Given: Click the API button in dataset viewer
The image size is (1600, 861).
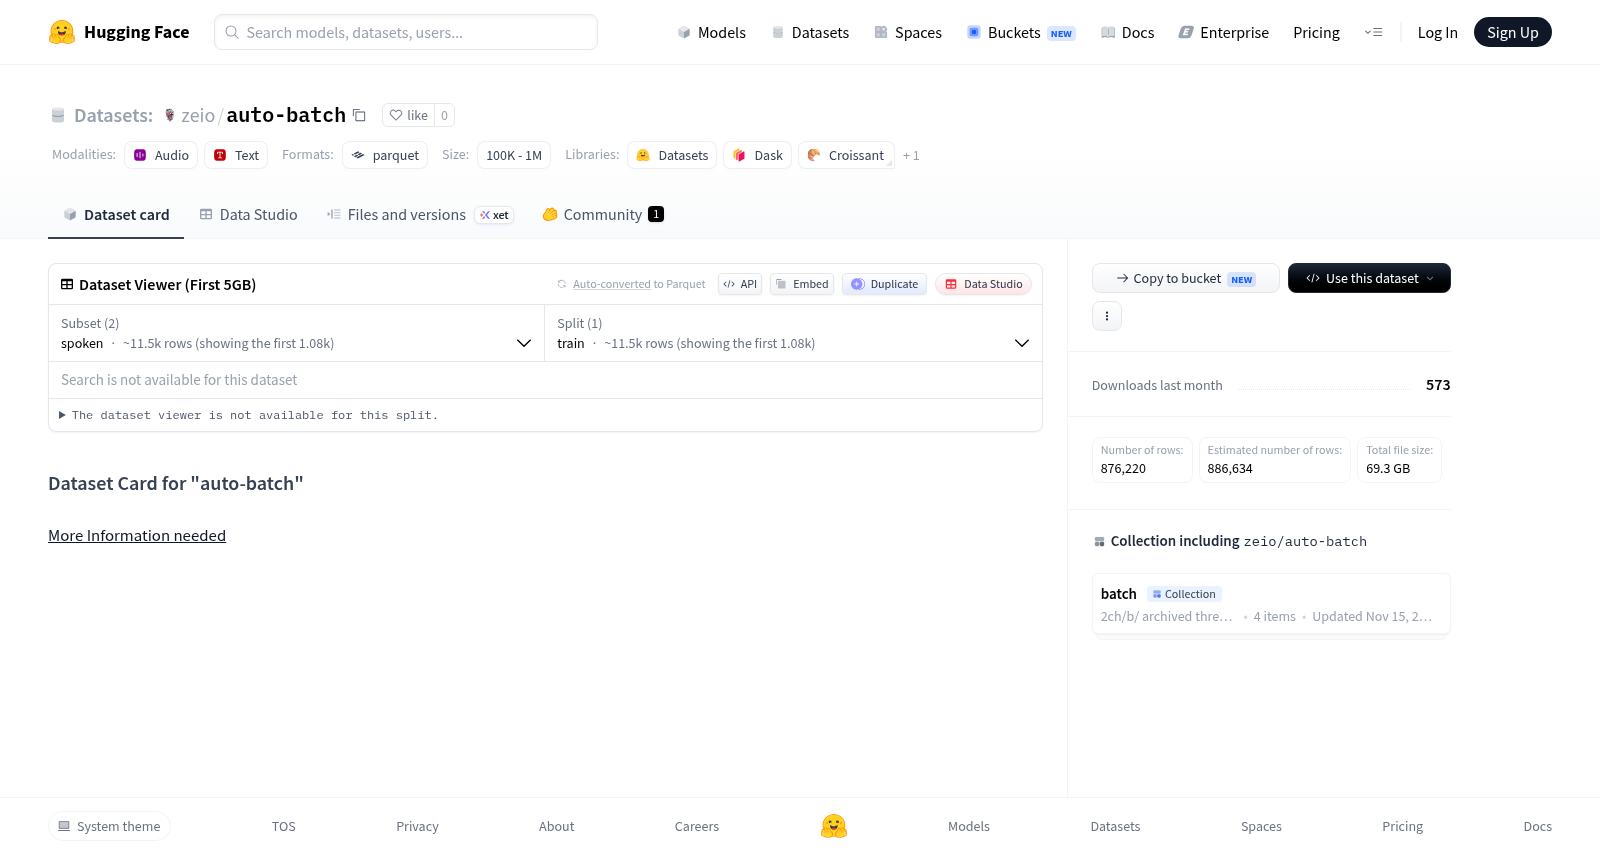Looking at the screenshot, I should click(x=740, y=284).
